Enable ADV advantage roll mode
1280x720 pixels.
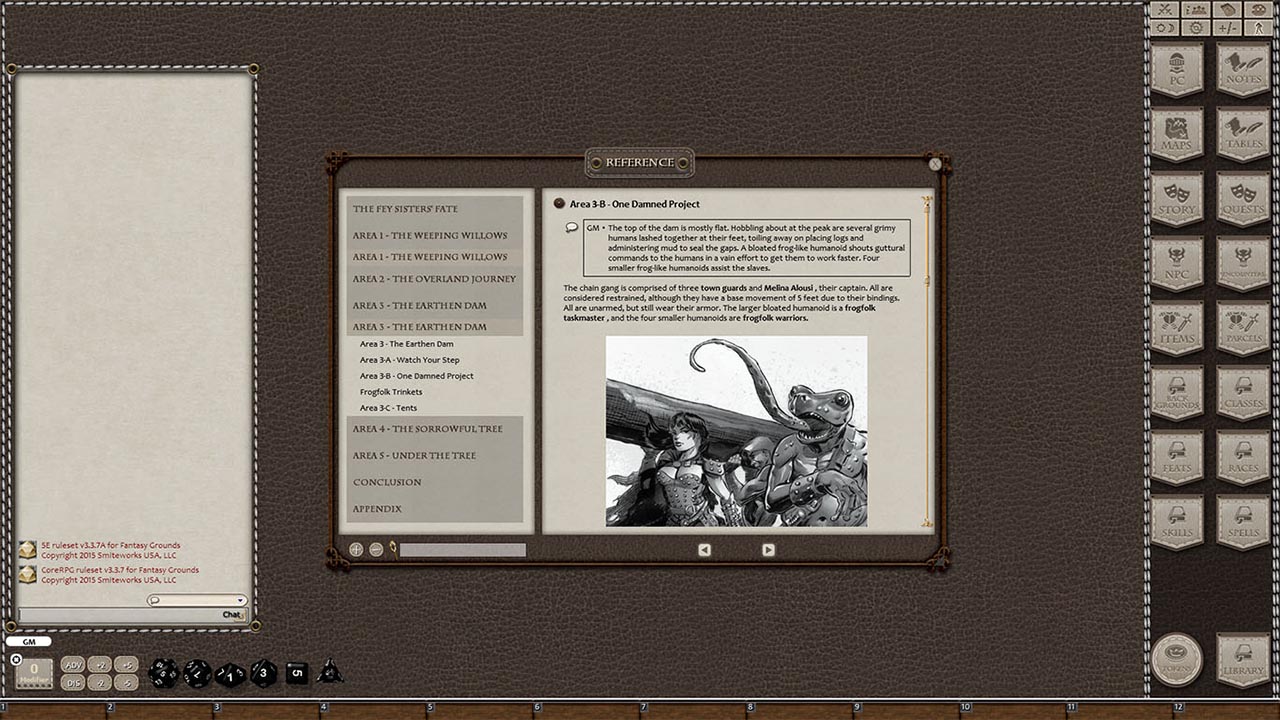(x=71, y=663)
